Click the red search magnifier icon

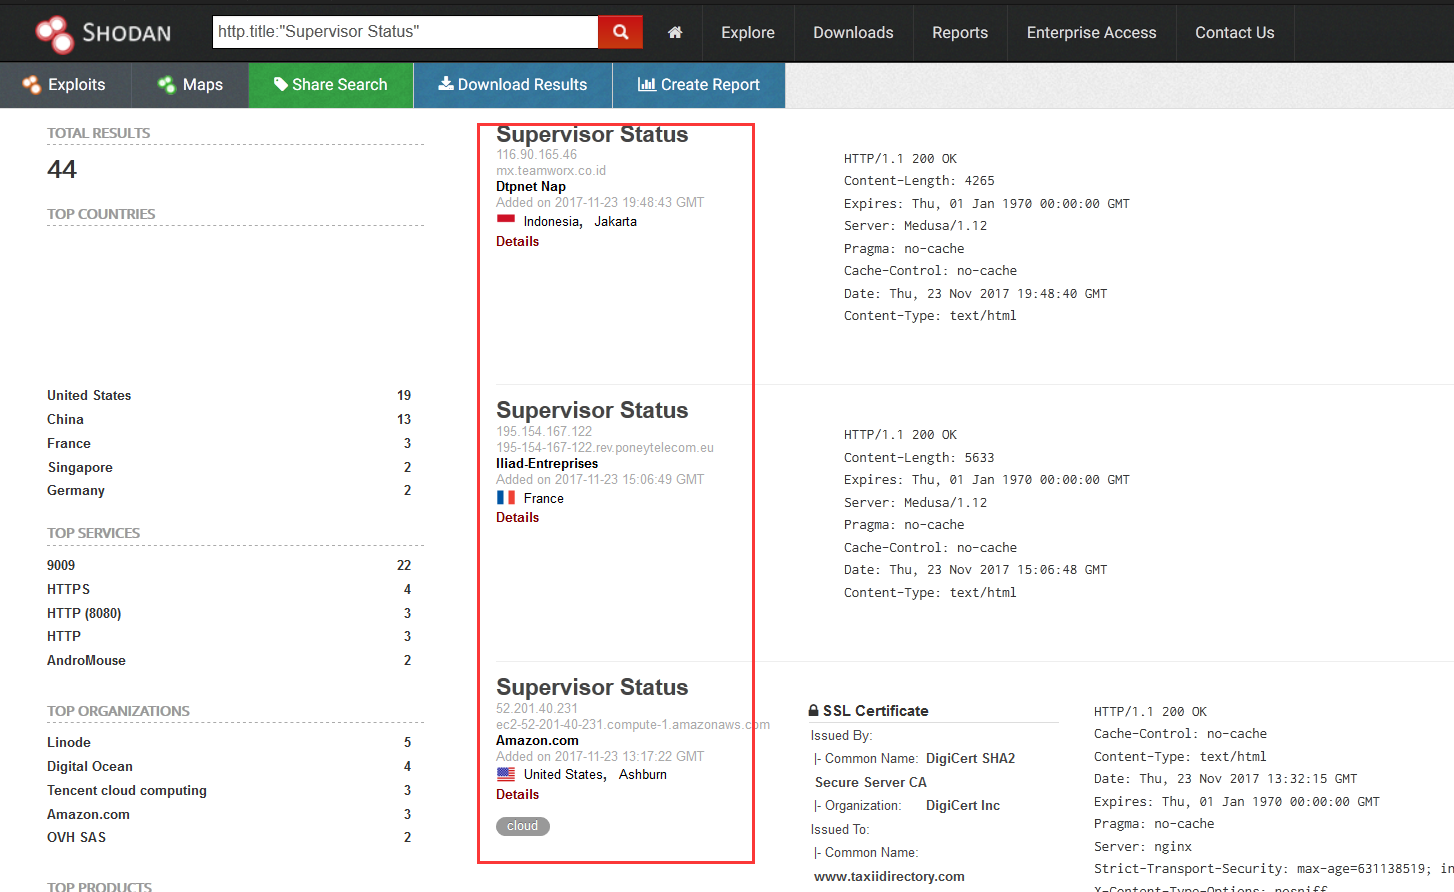tap(620, 32)
